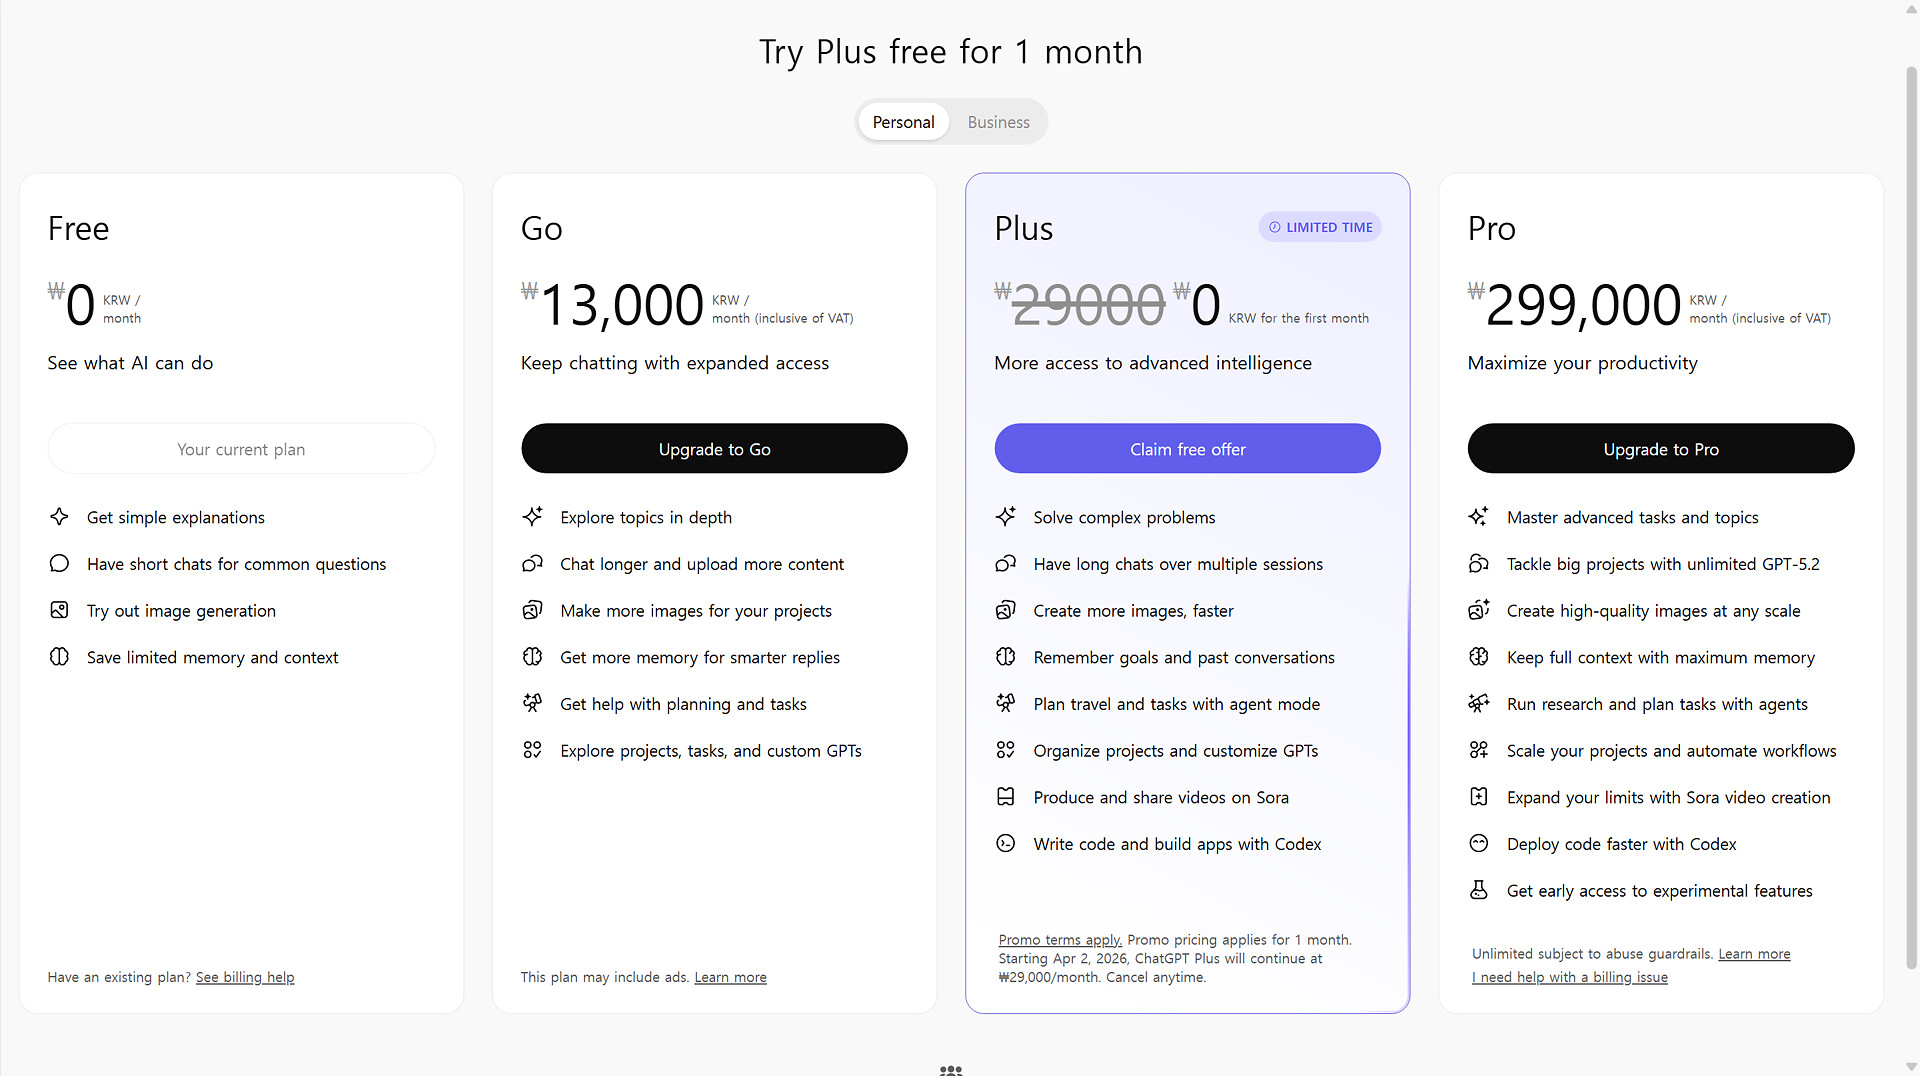
Task: Switch to the Business plans tab
Action: coord(997,122)
